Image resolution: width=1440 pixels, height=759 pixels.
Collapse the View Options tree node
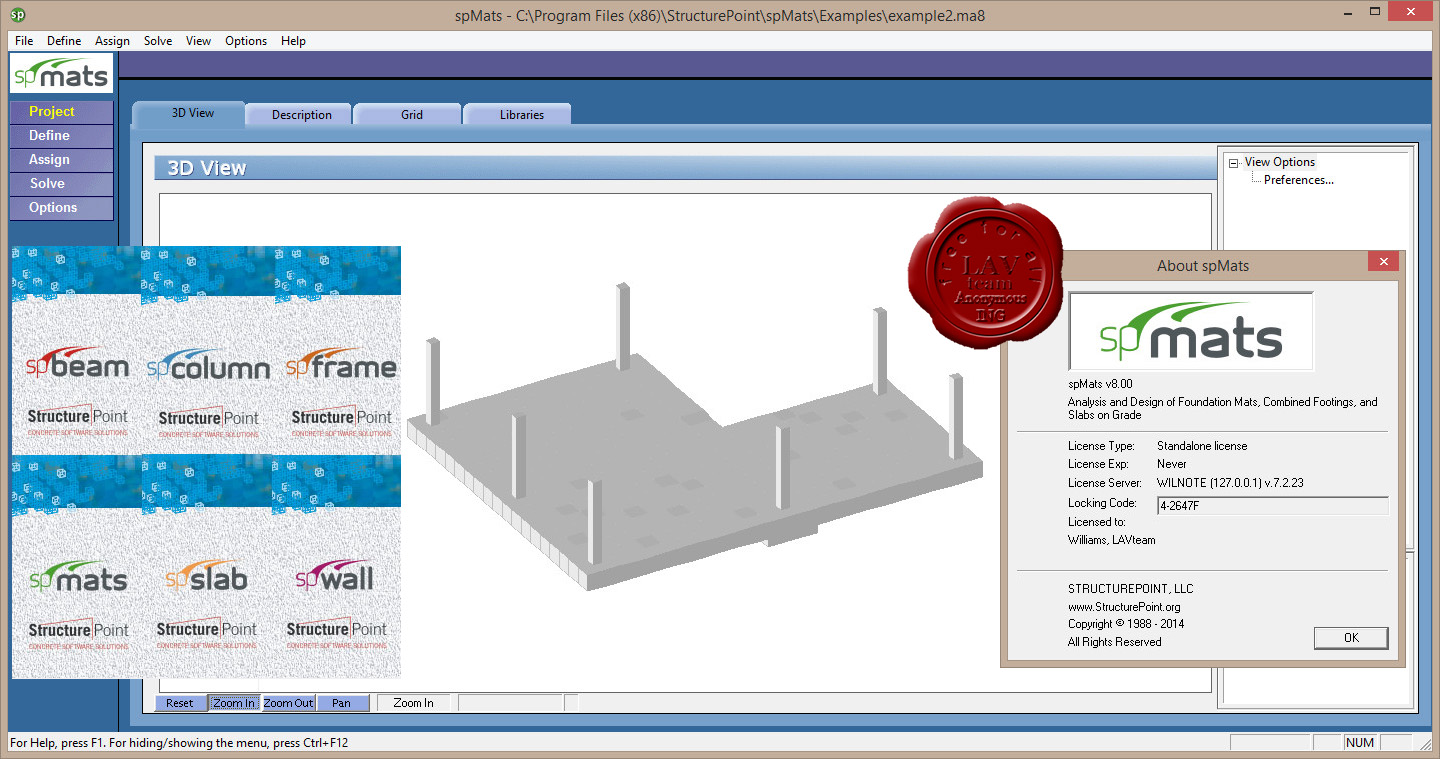[1234, 162]
